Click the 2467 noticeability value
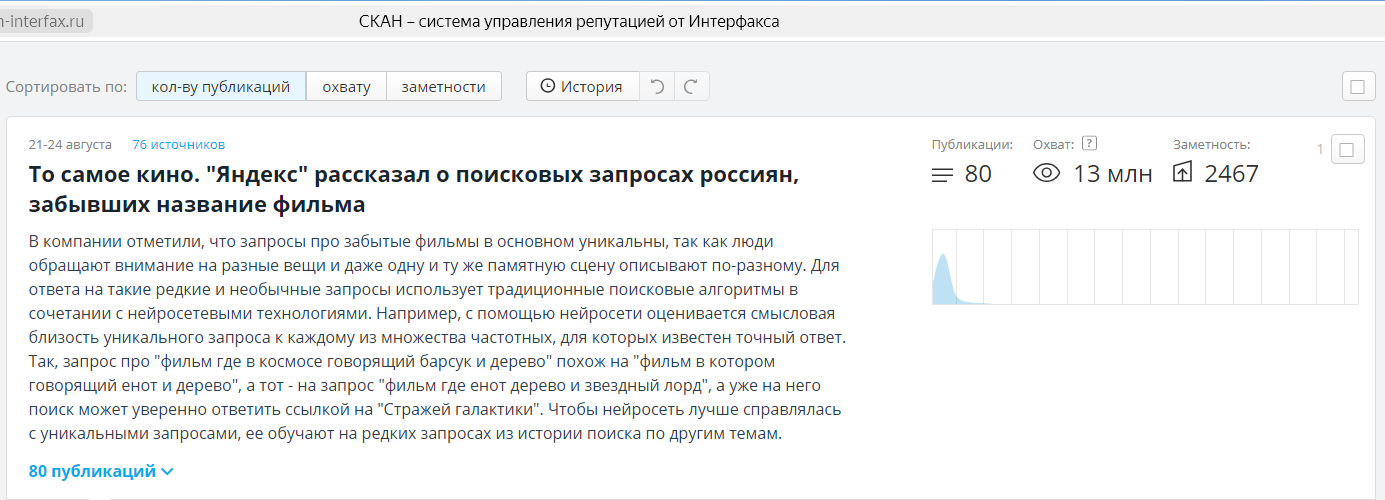Viewport: 1385px width, 500px height. click(x=1231, y=174)
